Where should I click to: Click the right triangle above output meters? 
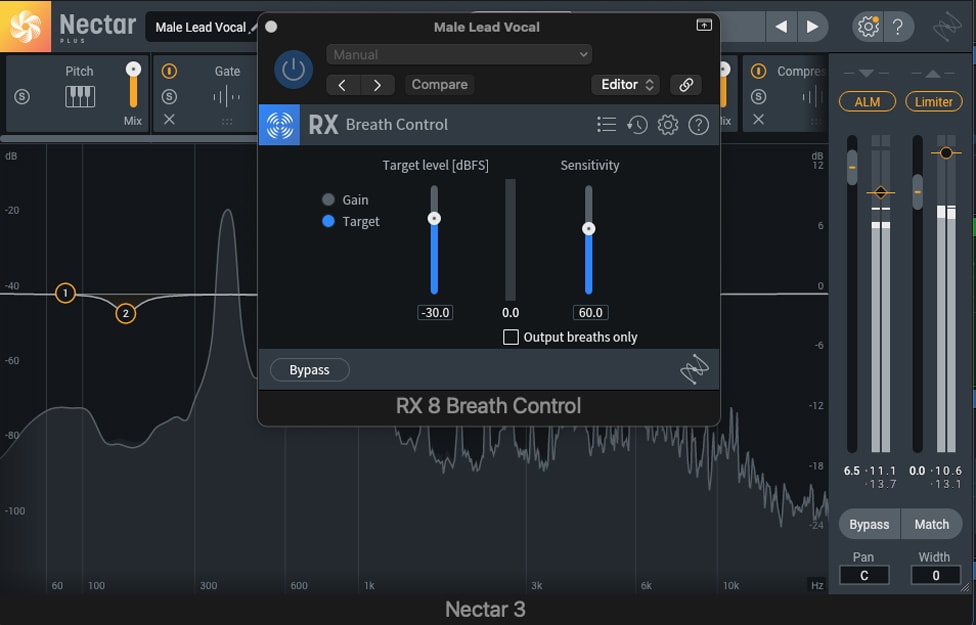[x=932, y=73]
